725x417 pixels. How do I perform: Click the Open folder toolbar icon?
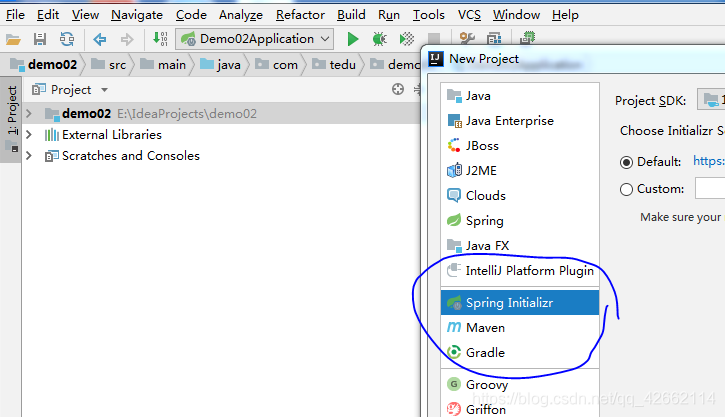pyautogui.click(x=13, y=40)
